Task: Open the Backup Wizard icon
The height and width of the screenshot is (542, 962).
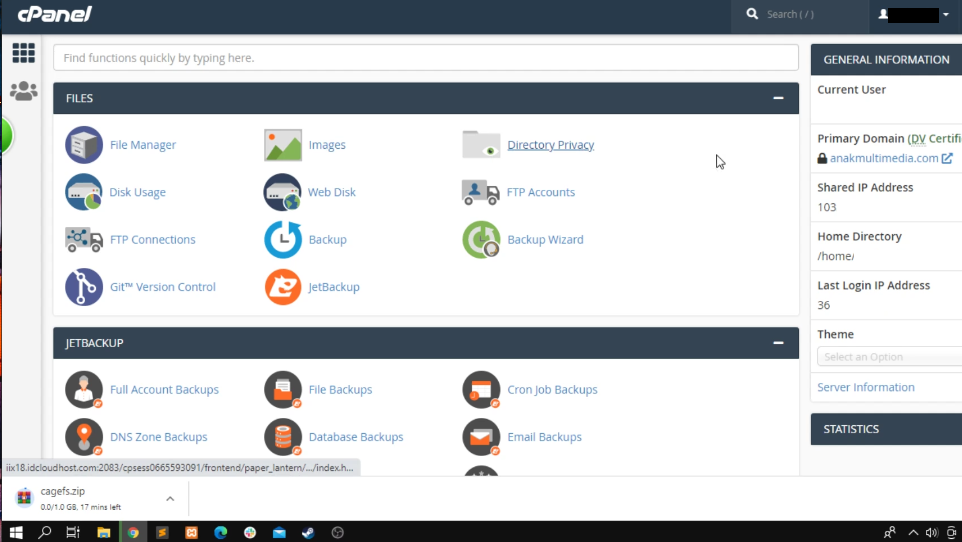Action: 481,240
